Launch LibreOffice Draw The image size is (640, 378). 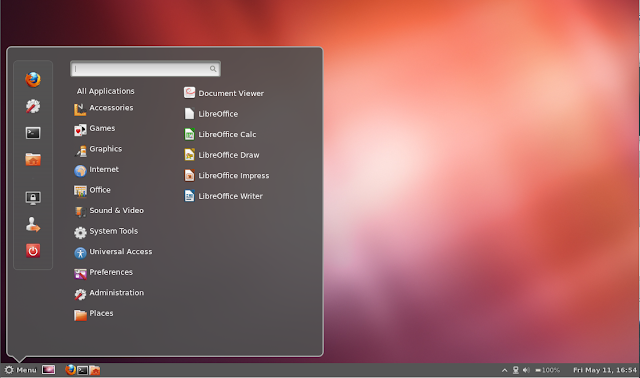pos(222,155)
